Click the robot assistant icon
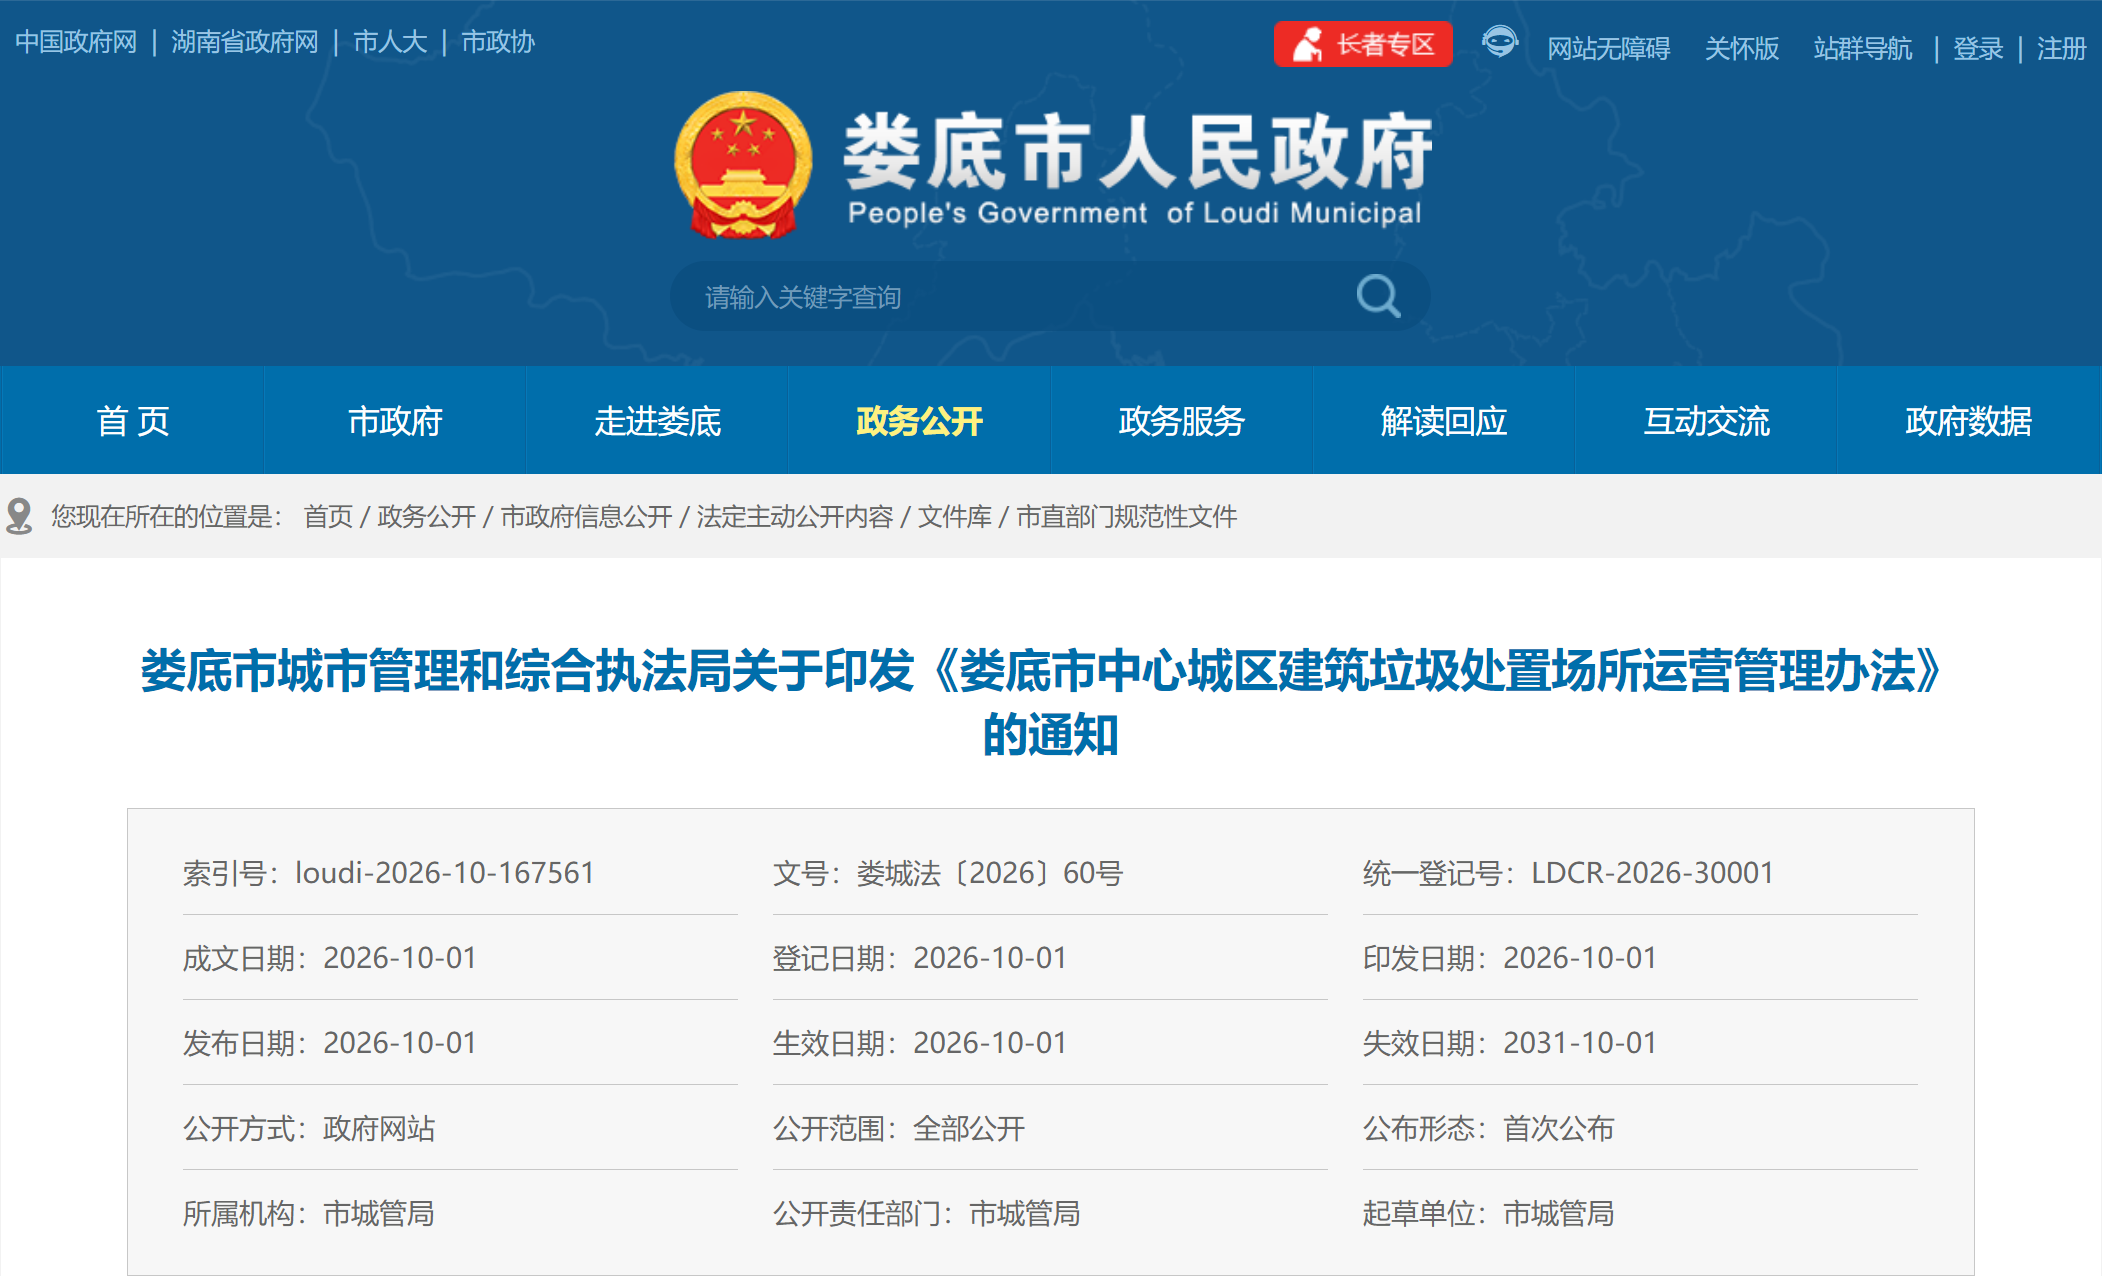This screenshot has width=2102, height=1276. (x=1499, y=42)
